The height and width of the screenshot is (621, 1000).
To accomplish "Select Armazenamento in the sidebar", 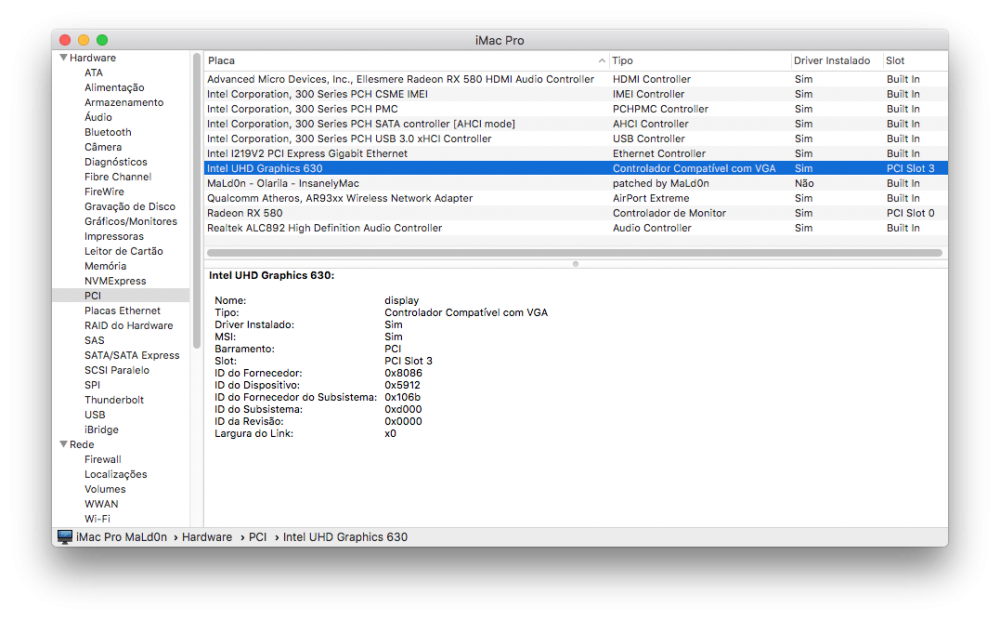I will coord(124,102).
